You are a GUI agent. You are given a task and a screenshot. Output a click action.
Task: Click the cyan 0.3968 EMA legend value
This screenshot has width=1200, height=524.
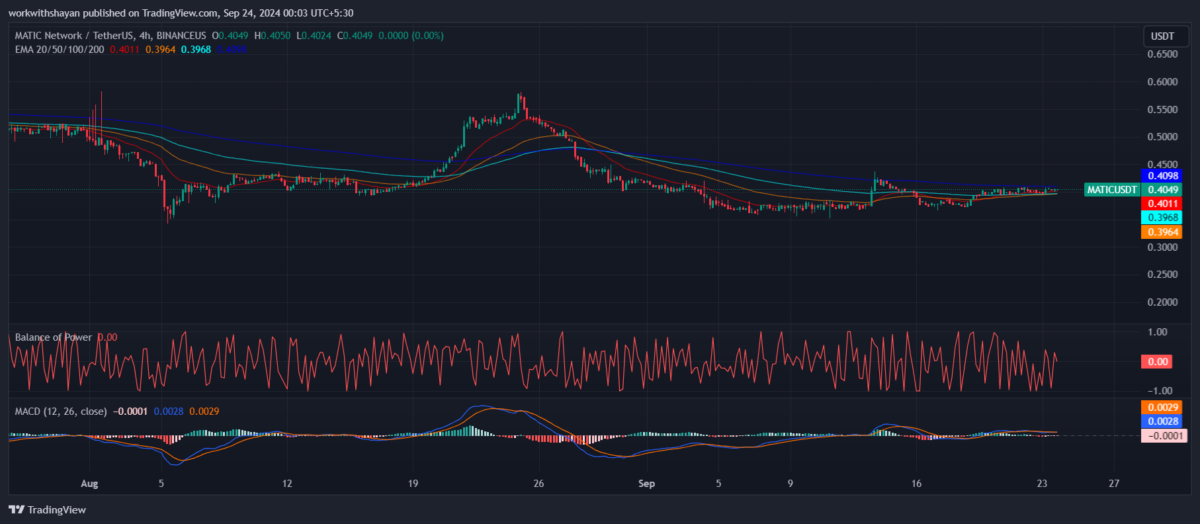(x=195, y=48)
